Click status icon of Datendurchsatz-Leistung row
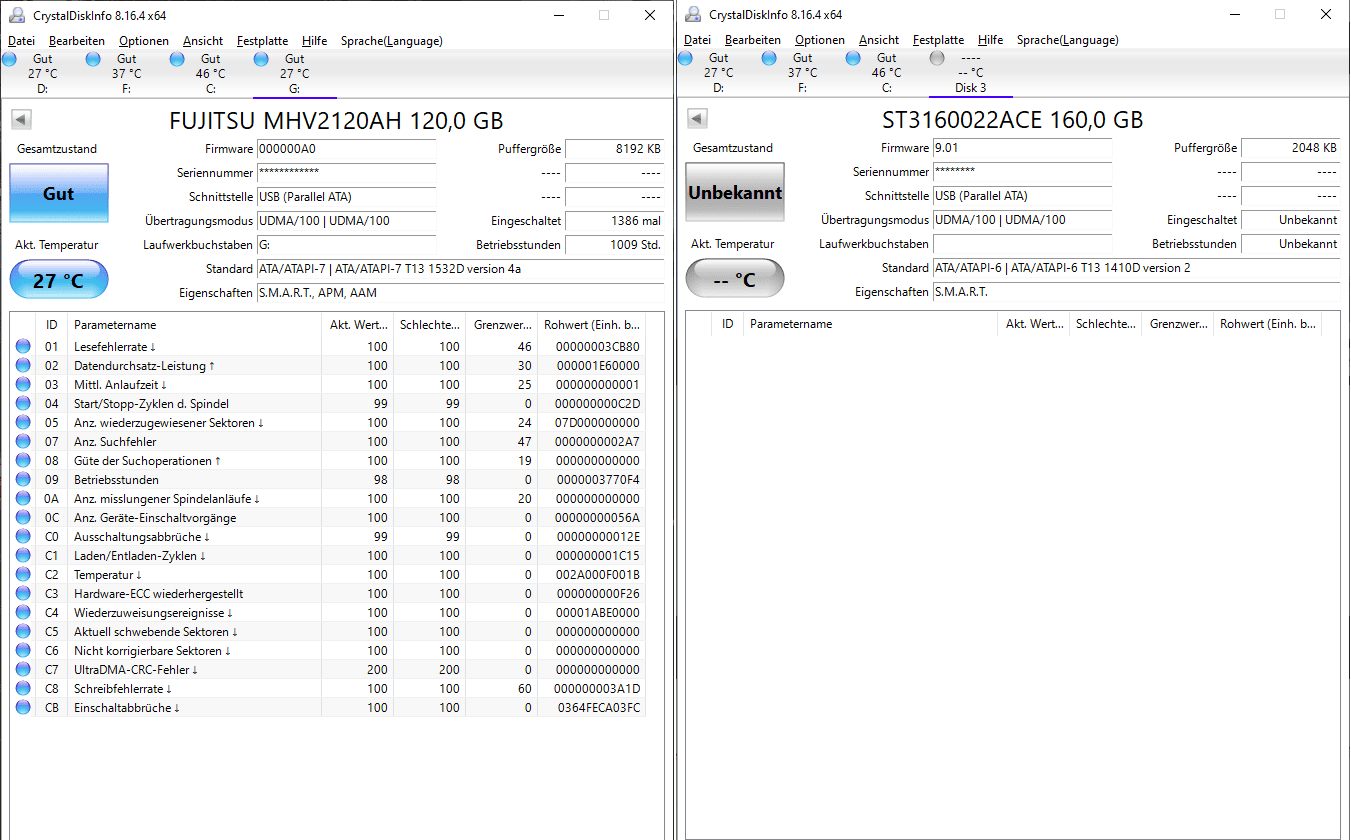Screen dimensions: 1351x840 pyautogui.click(x=23, y=366)
